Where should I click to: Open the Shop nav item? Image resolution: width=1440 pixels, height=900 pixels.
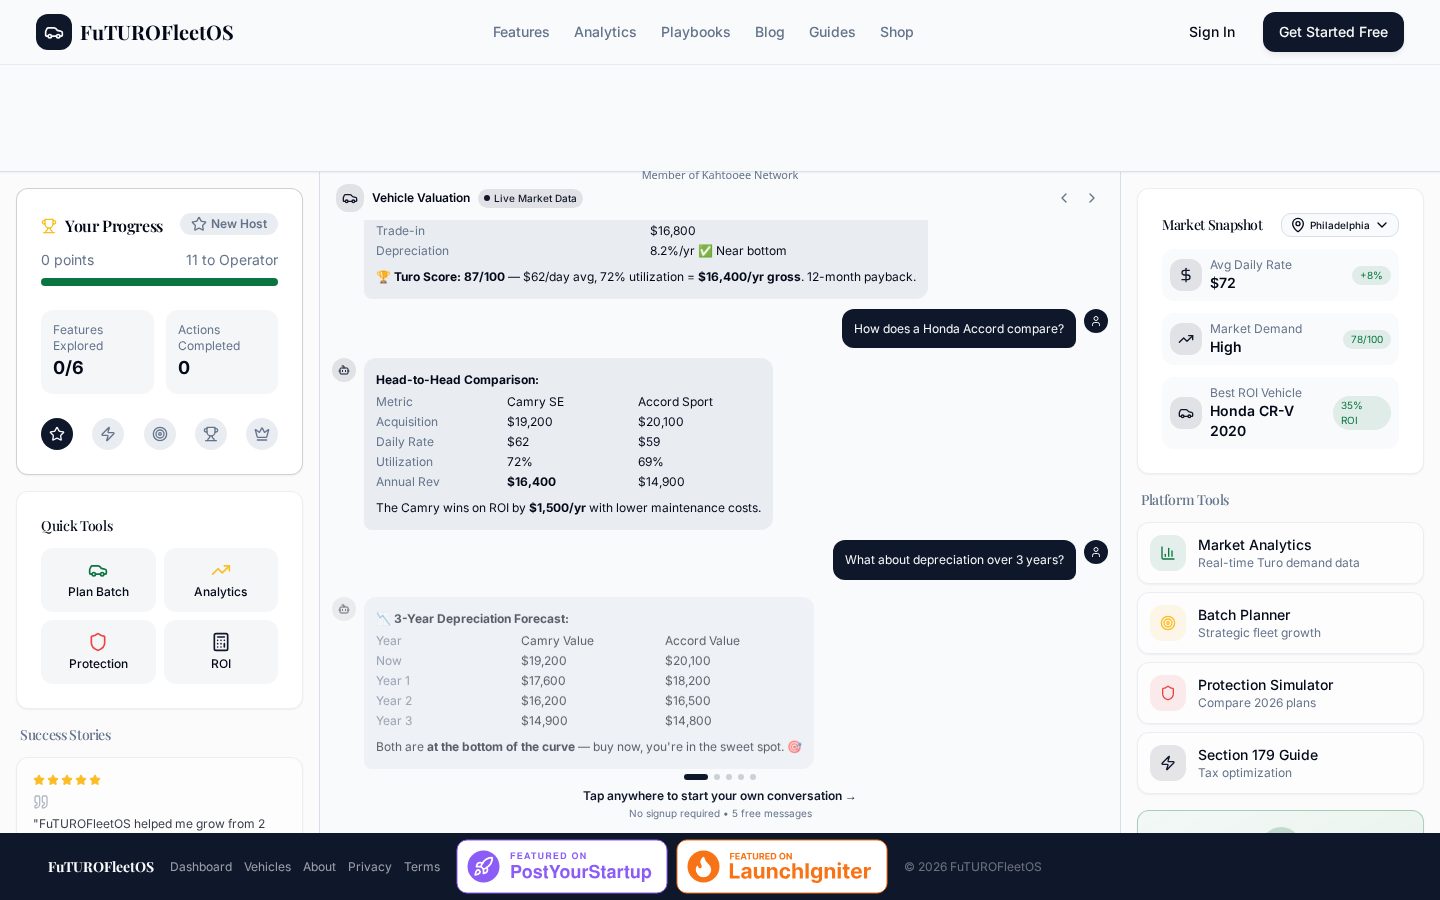[897, 32]
